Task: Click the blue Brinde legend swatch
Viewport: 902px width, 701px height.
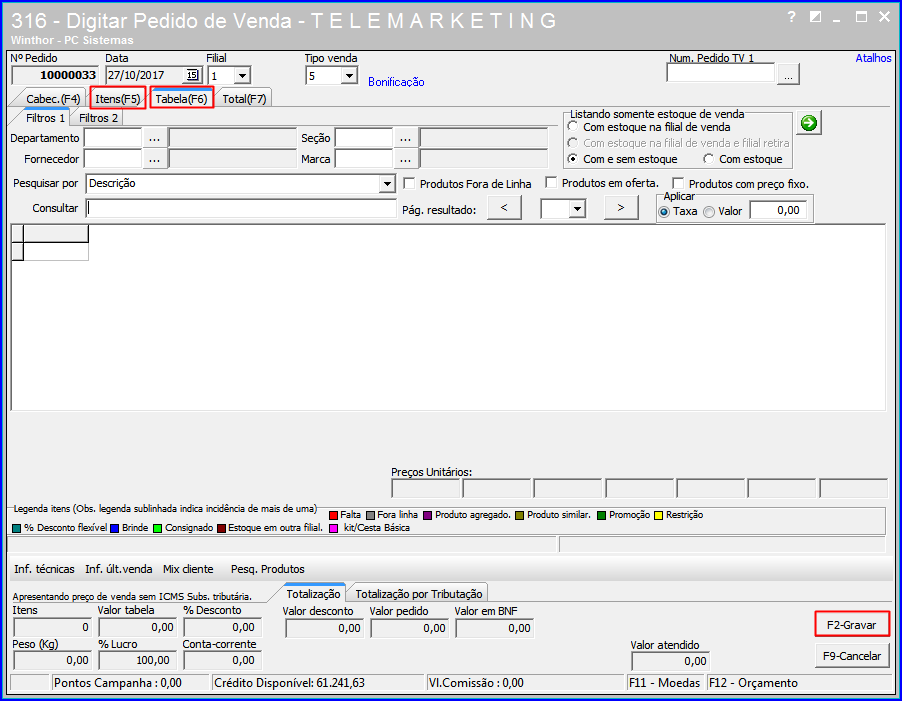Action: (x=114, y=528)
